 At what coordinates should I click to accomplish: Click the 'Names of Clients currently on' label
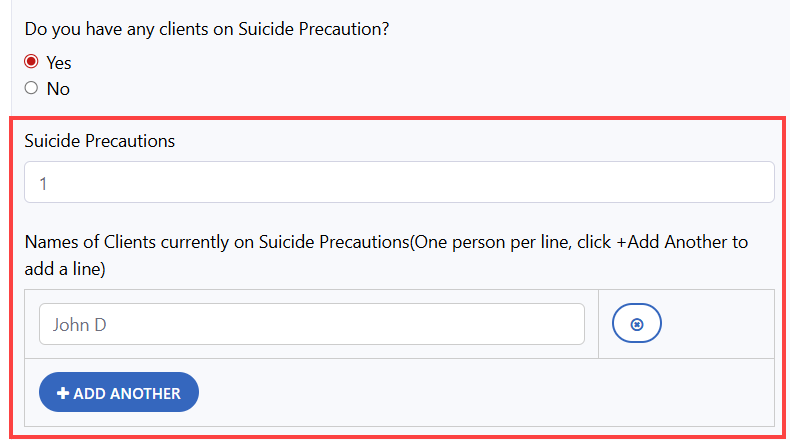tap(140, 242)
